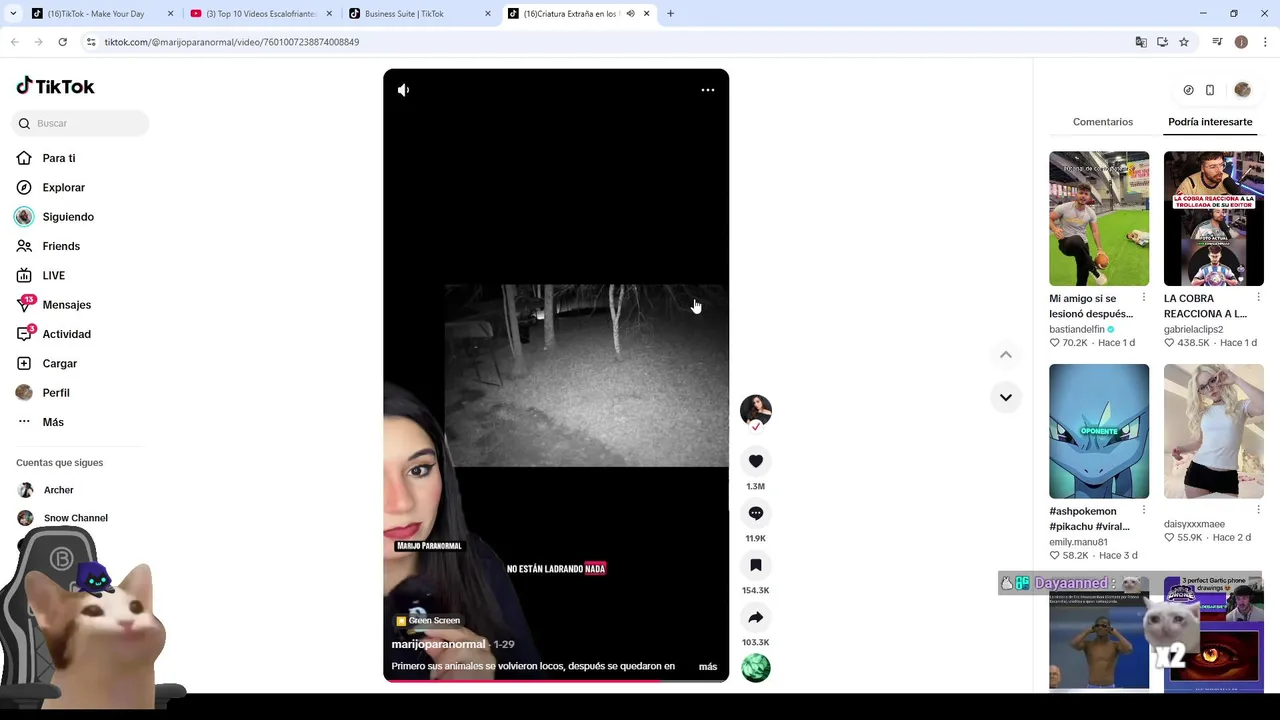
Task: Switch to Podría interesarte tab
Action: 1210,122
